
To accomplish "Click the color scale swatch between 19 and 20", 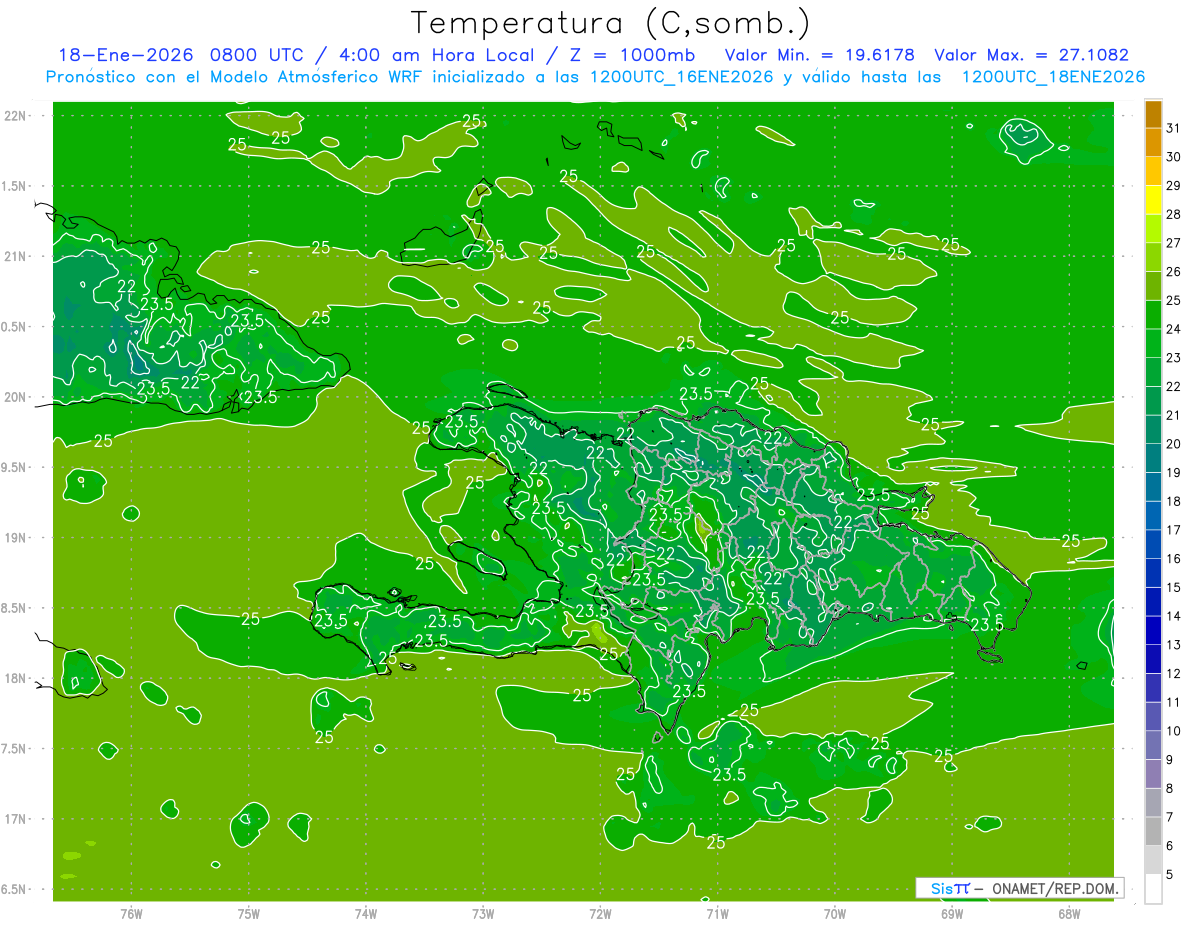I will pos(1153,458).
